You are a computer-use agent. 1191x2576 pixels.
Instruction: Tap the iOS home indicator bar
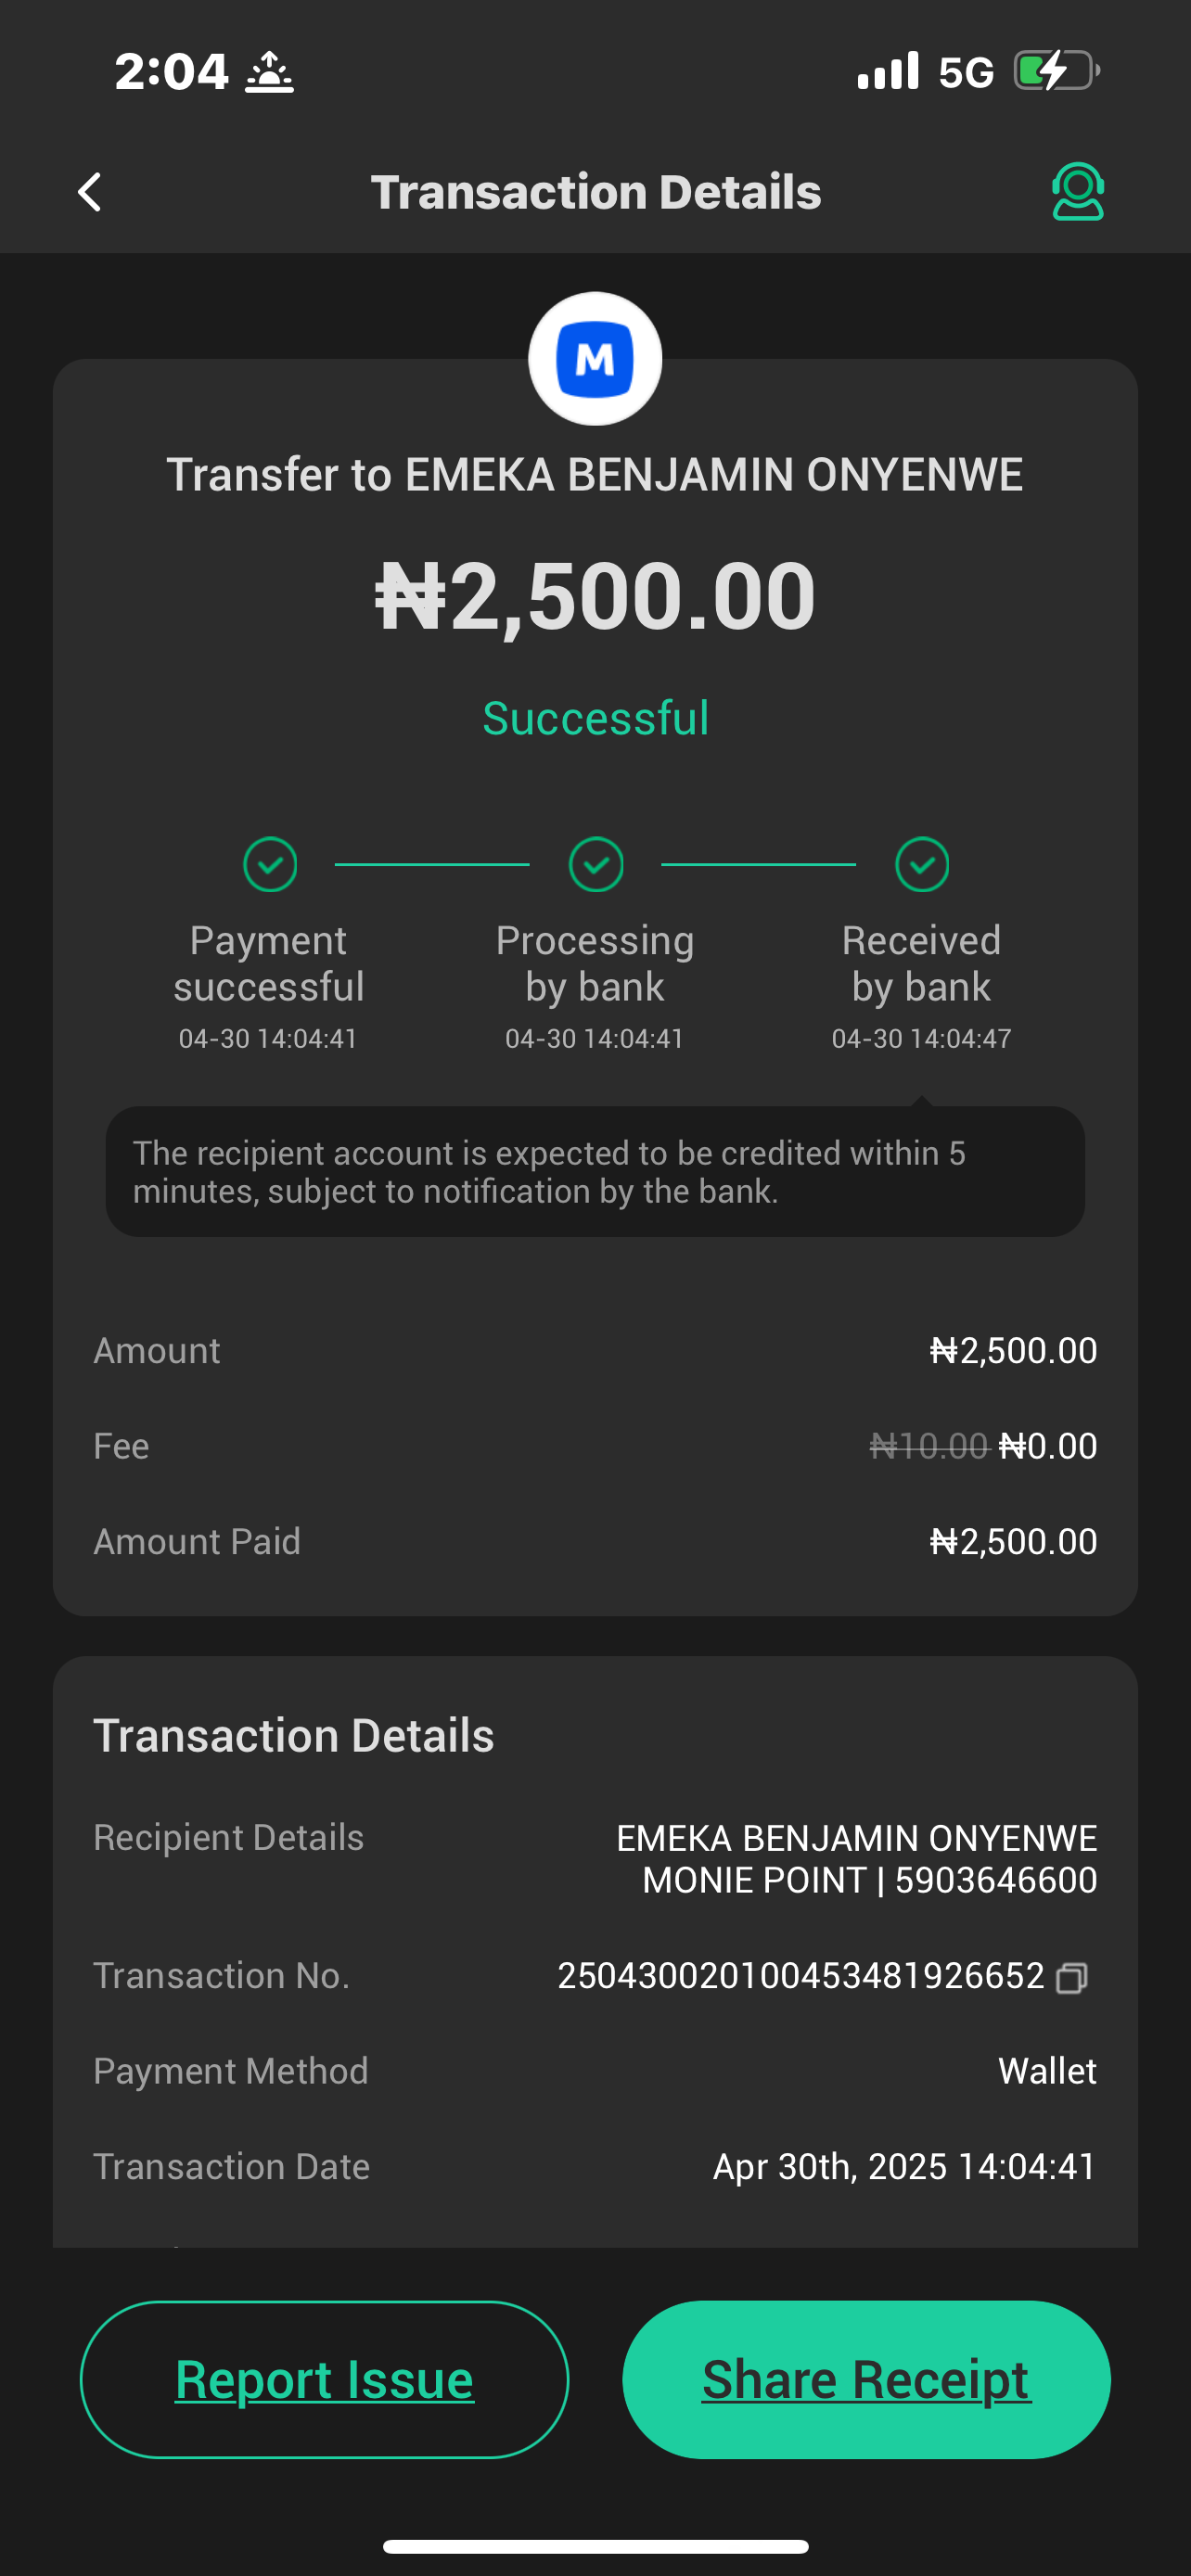point(595,2546)
